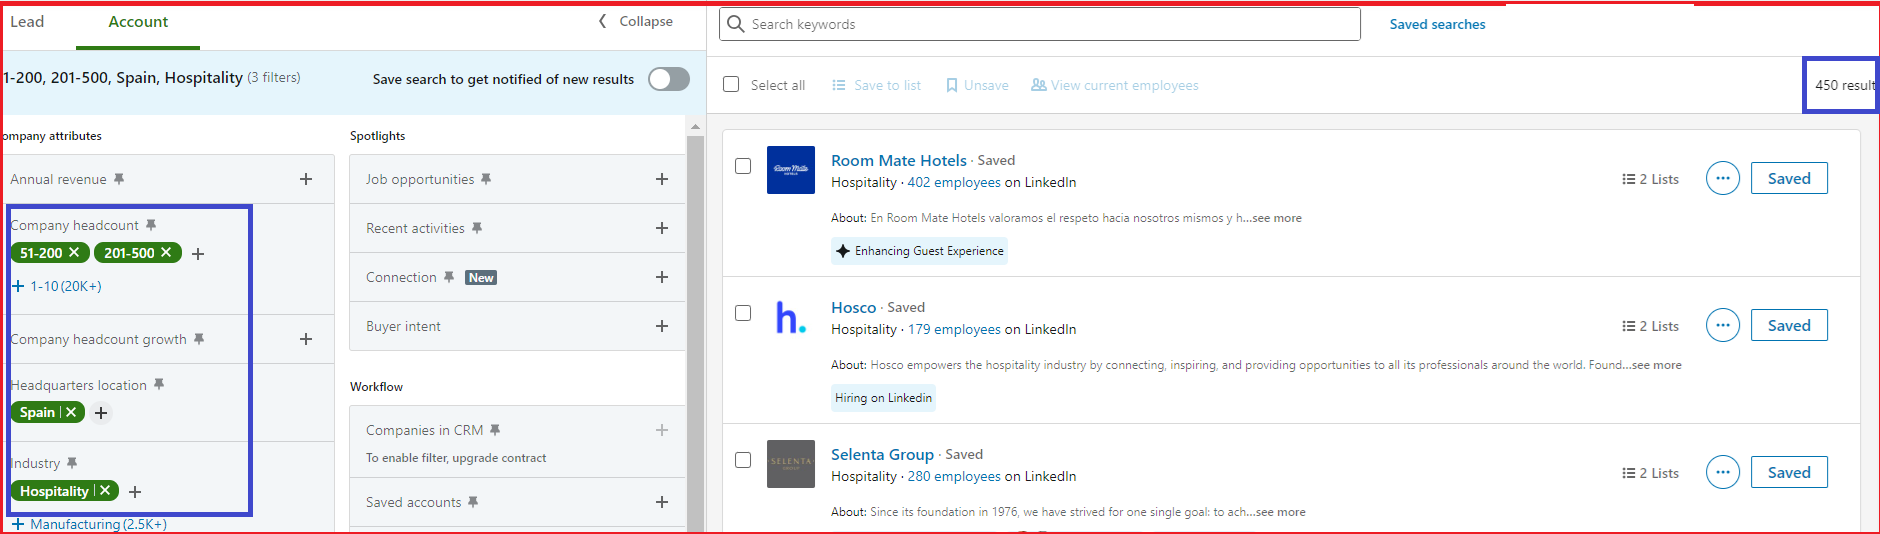Pin the Companies in CRM filter

point(495,430)
